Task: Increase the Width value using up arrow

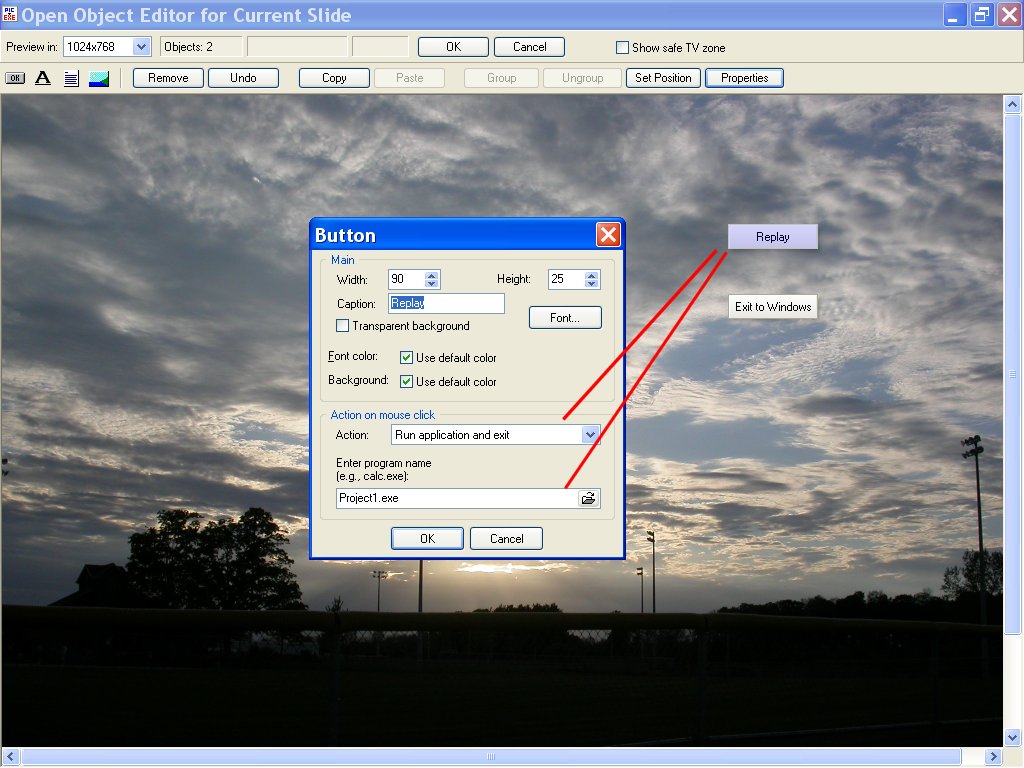Action: point(432,275)
